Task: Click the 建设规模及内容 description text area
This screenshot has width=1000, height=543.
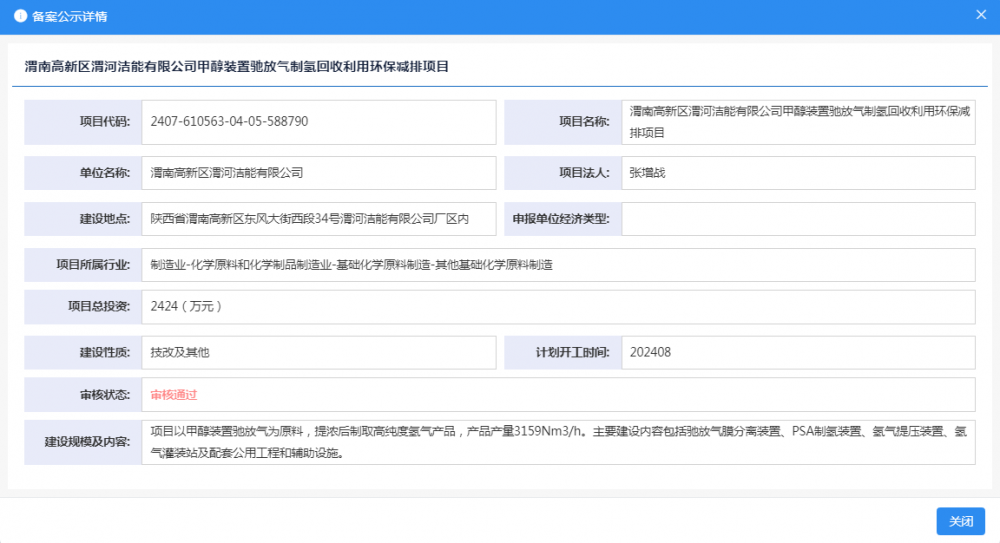Action: pos(558,442)
